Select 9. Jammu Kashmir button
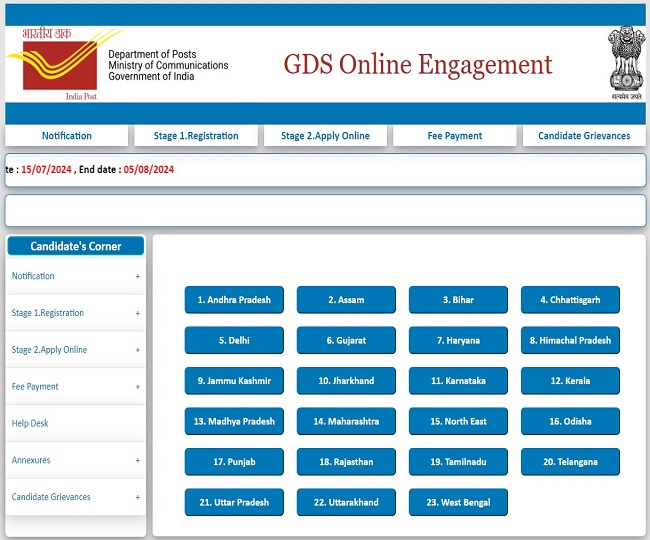This screenshot has height=540, width=650. (234, 380)
